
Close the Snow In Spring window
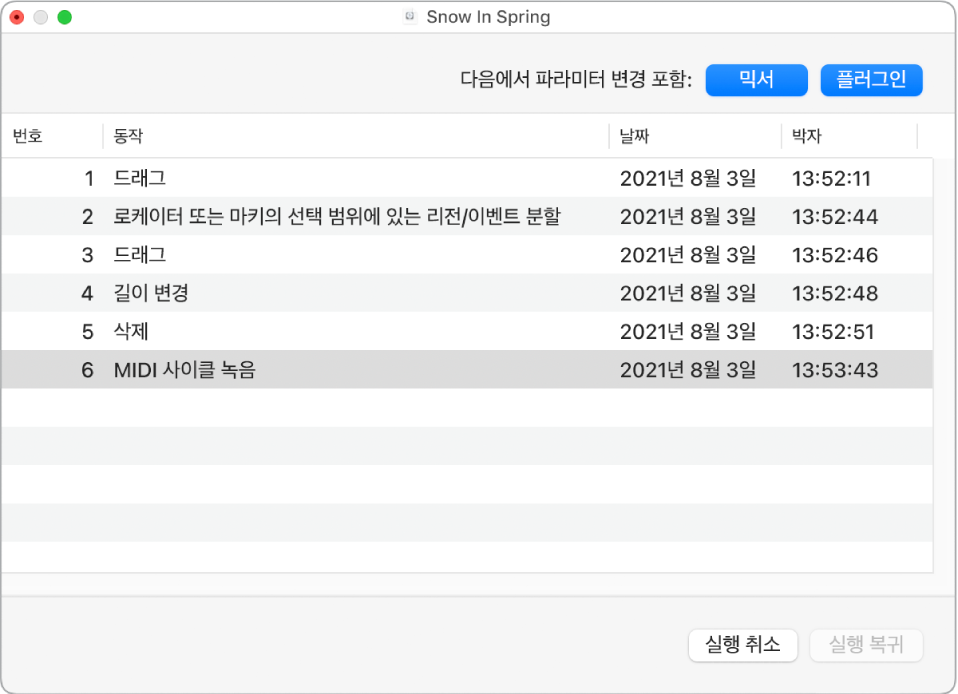pos(17,17)
